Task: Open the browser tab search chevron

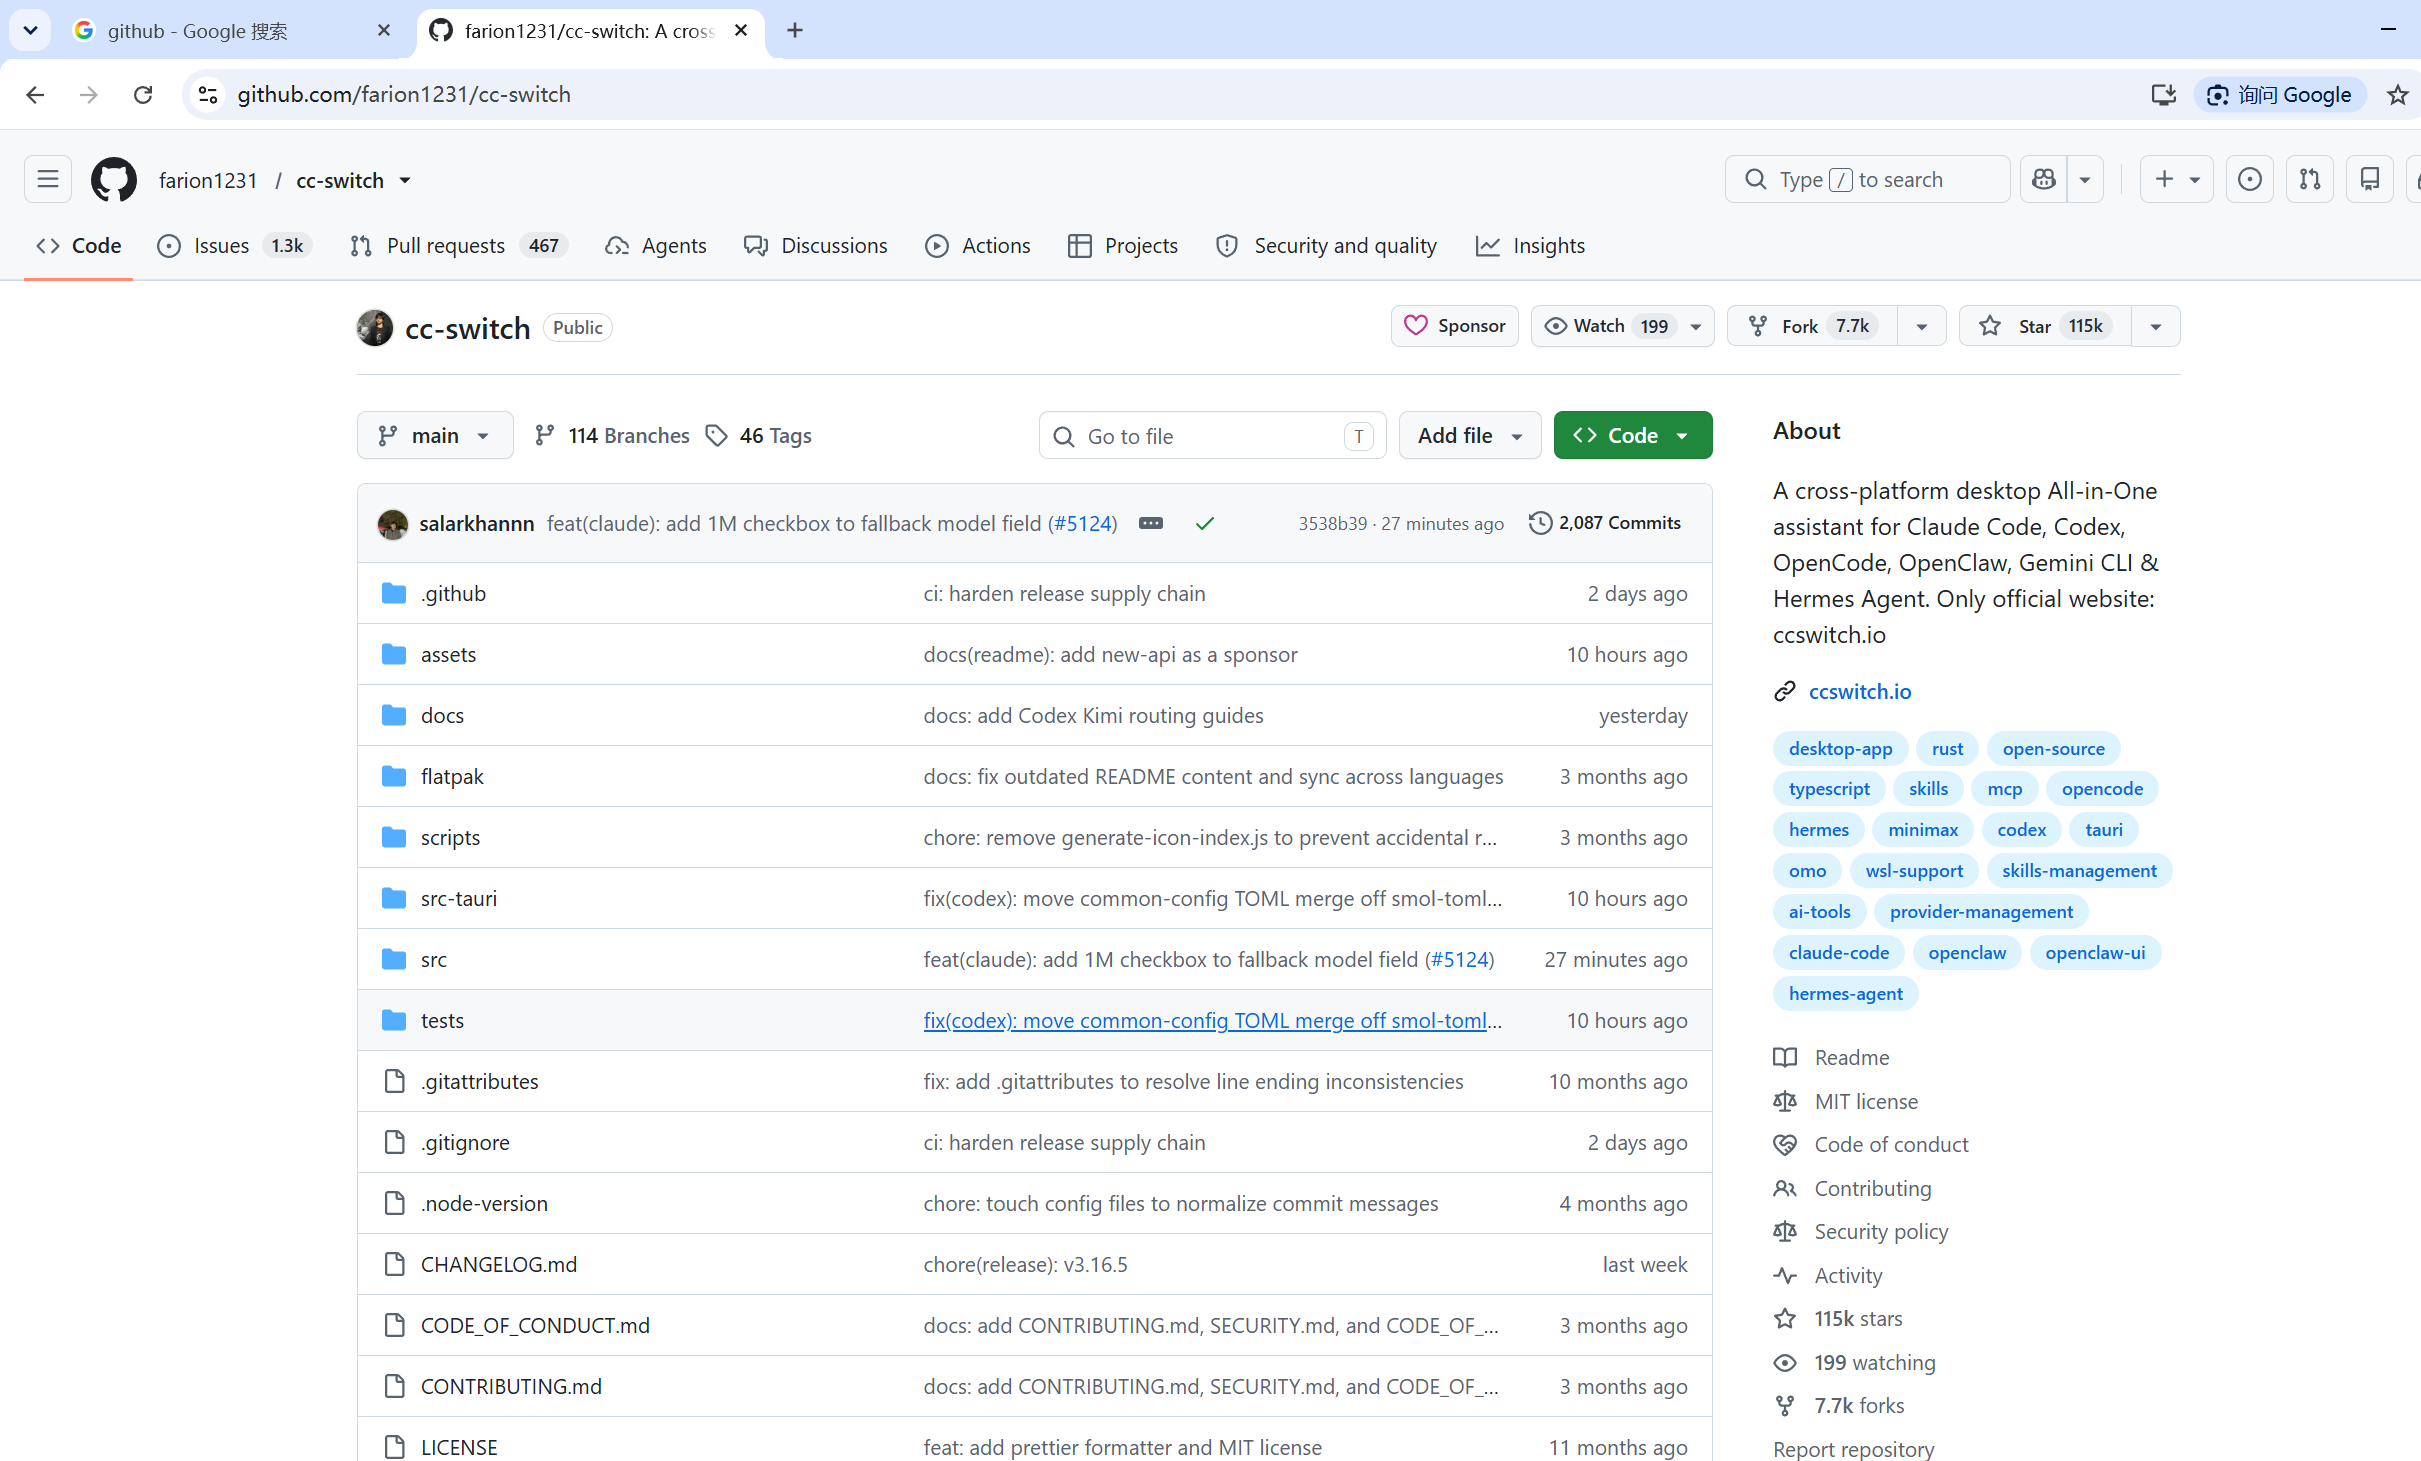Action: [30, 31]
